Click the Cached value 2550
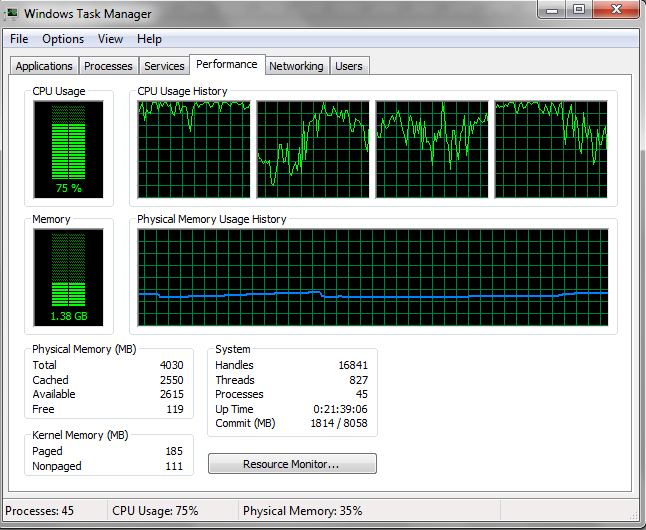Viewport: 646px width, 530px height. 171,380
